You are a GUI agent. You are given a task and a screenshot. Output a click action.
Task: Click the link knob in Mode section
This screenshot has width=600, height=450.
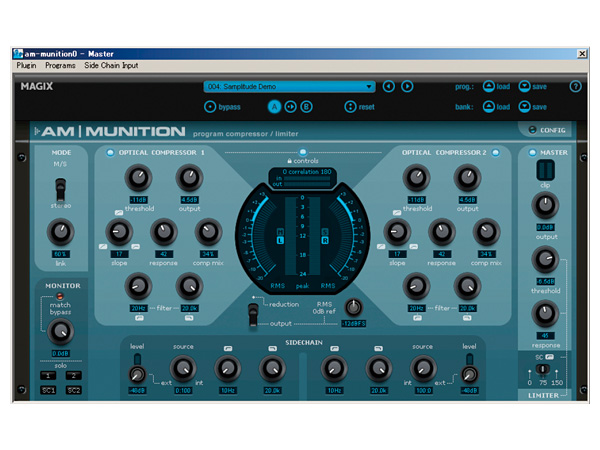click(x=60, y=232)
